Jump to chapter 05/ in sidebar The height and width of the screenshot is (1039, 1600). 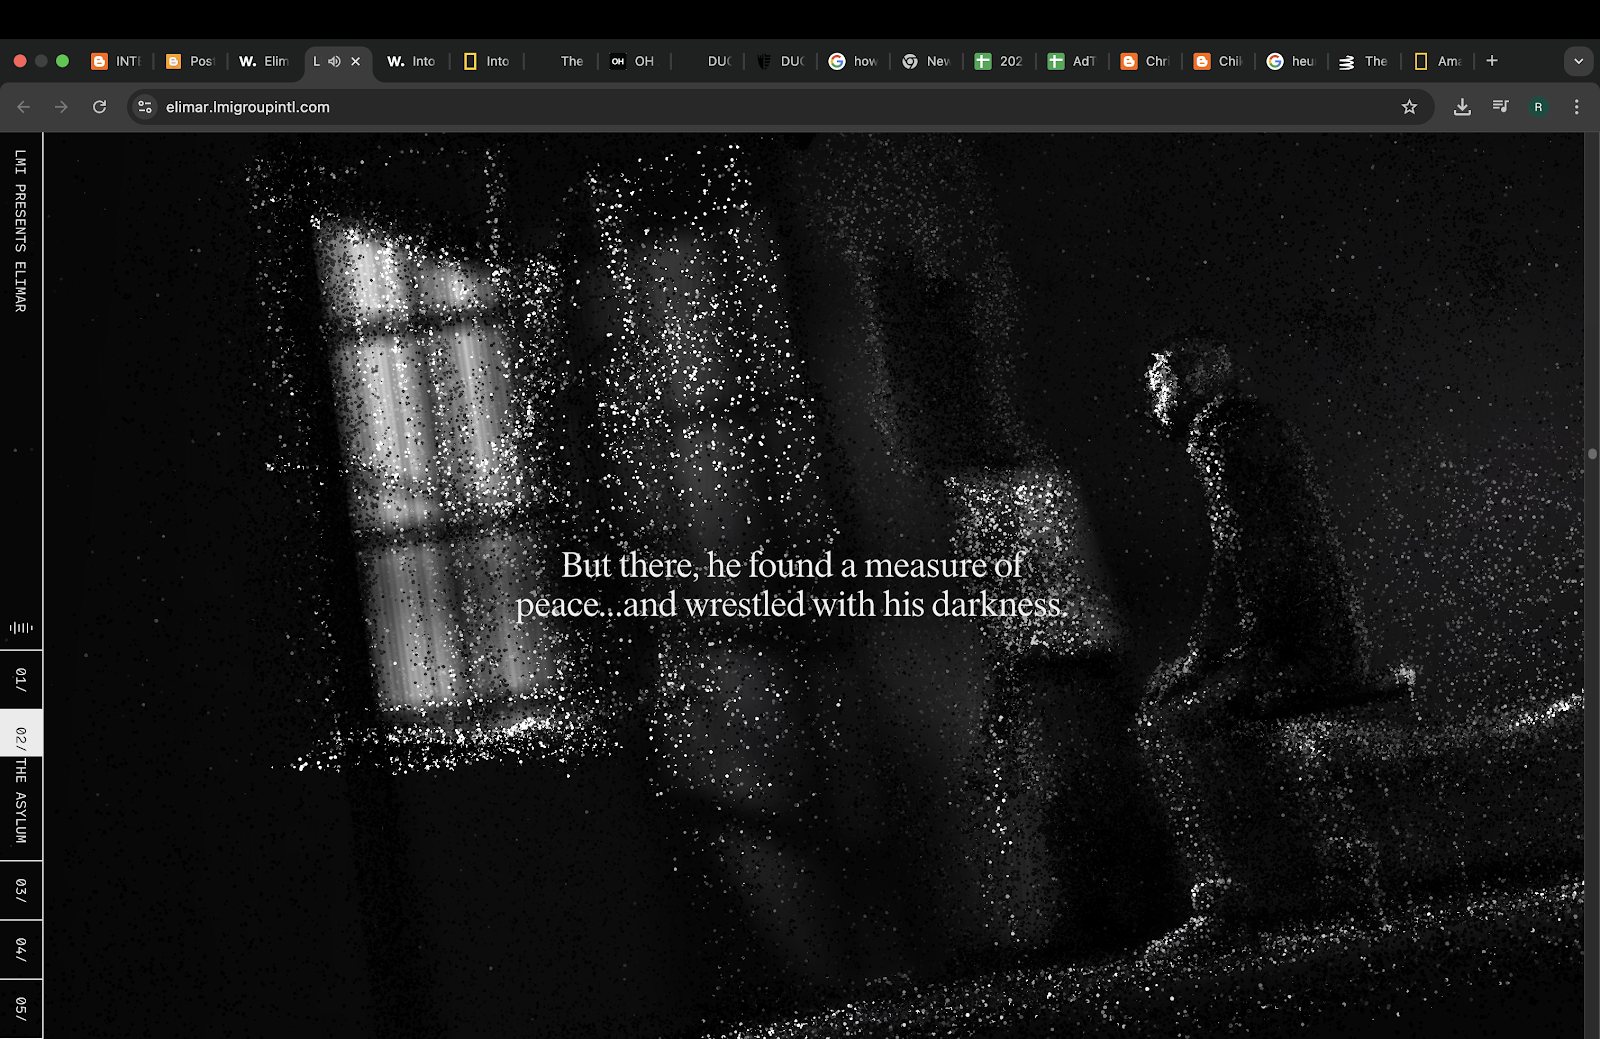click(21, 1008)
